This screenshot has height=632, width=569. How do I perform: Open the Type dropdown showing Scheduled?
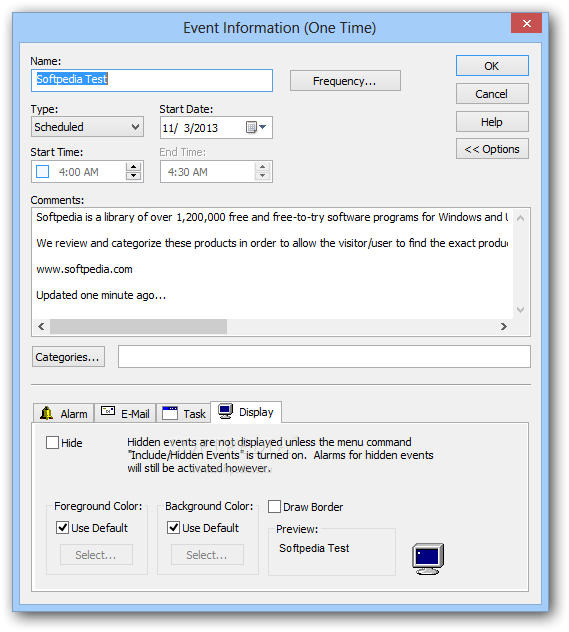[87, 127]
